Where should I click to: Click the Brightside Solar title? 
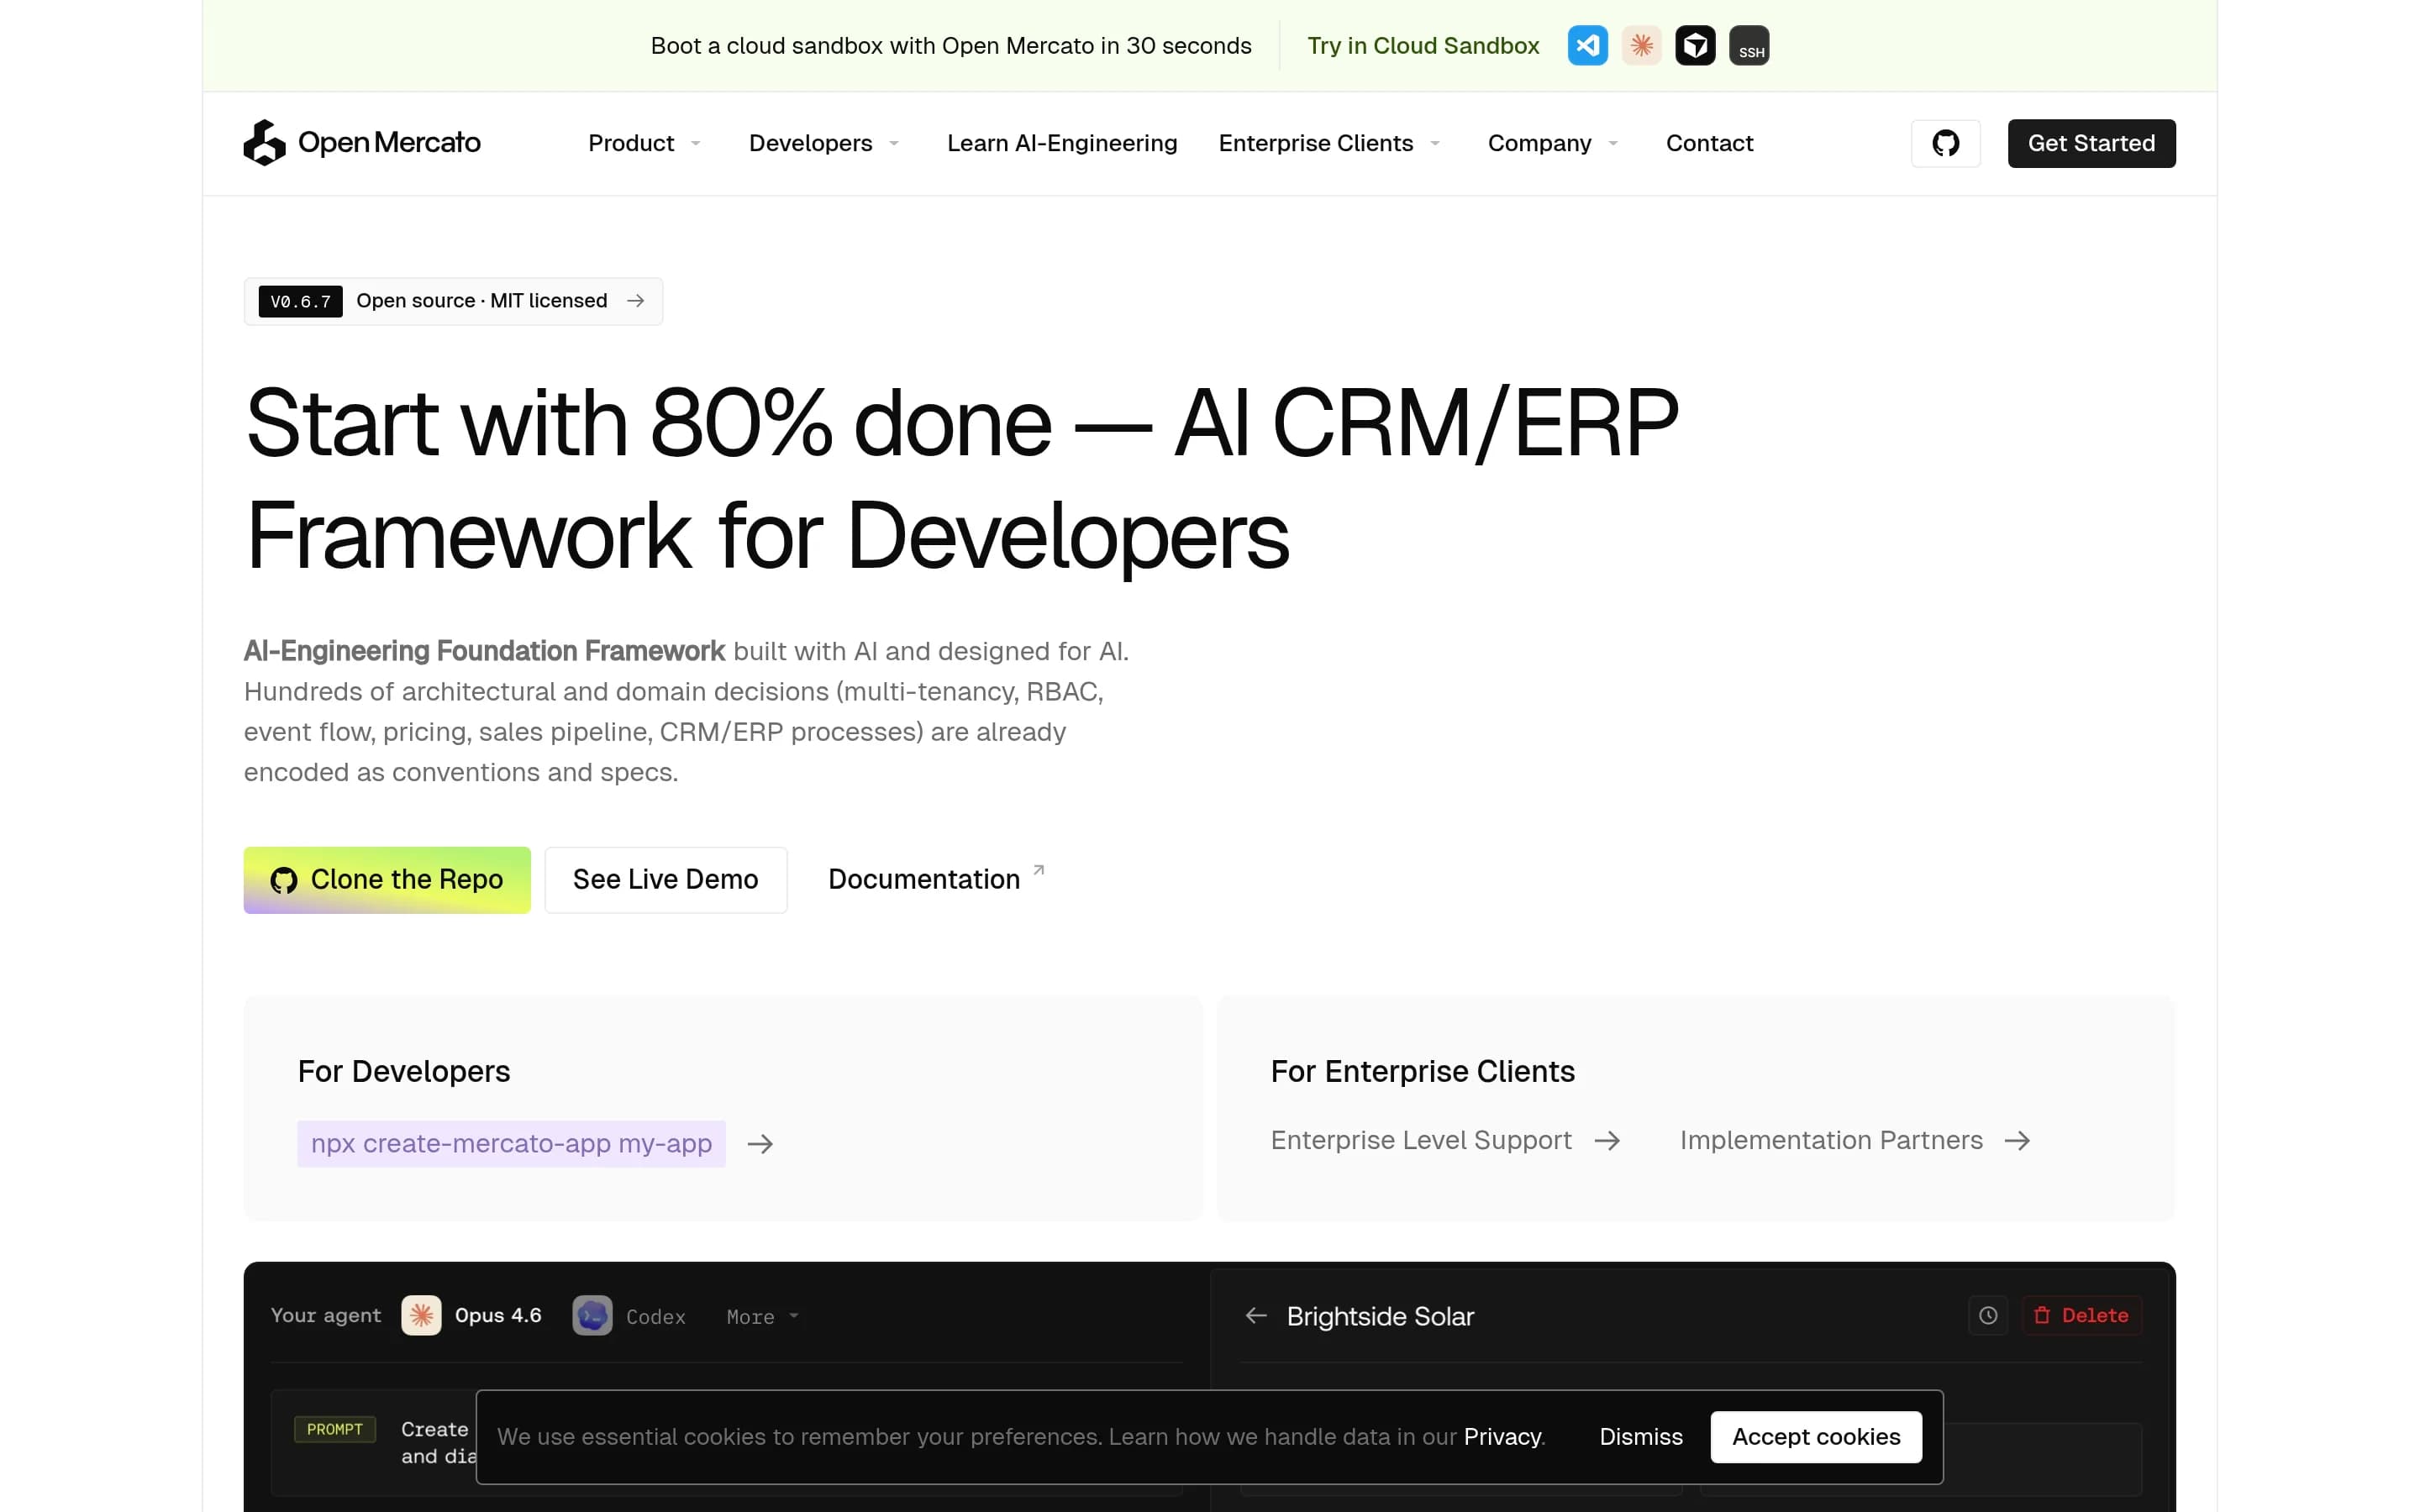tap(1380, 1317)
